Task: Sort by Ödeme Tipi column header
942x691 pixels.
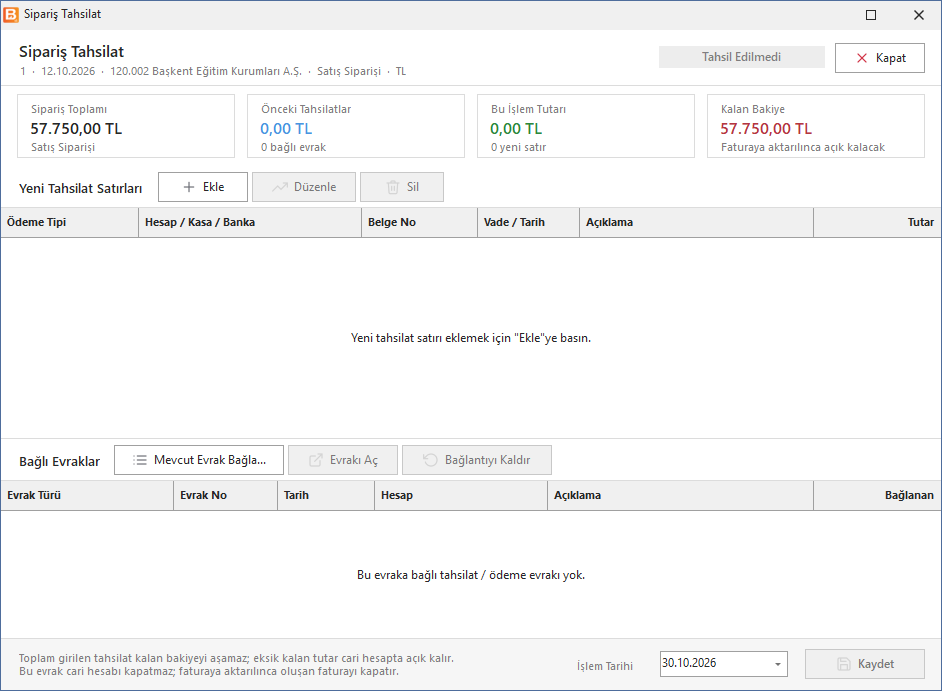Action: coord(70,222)
